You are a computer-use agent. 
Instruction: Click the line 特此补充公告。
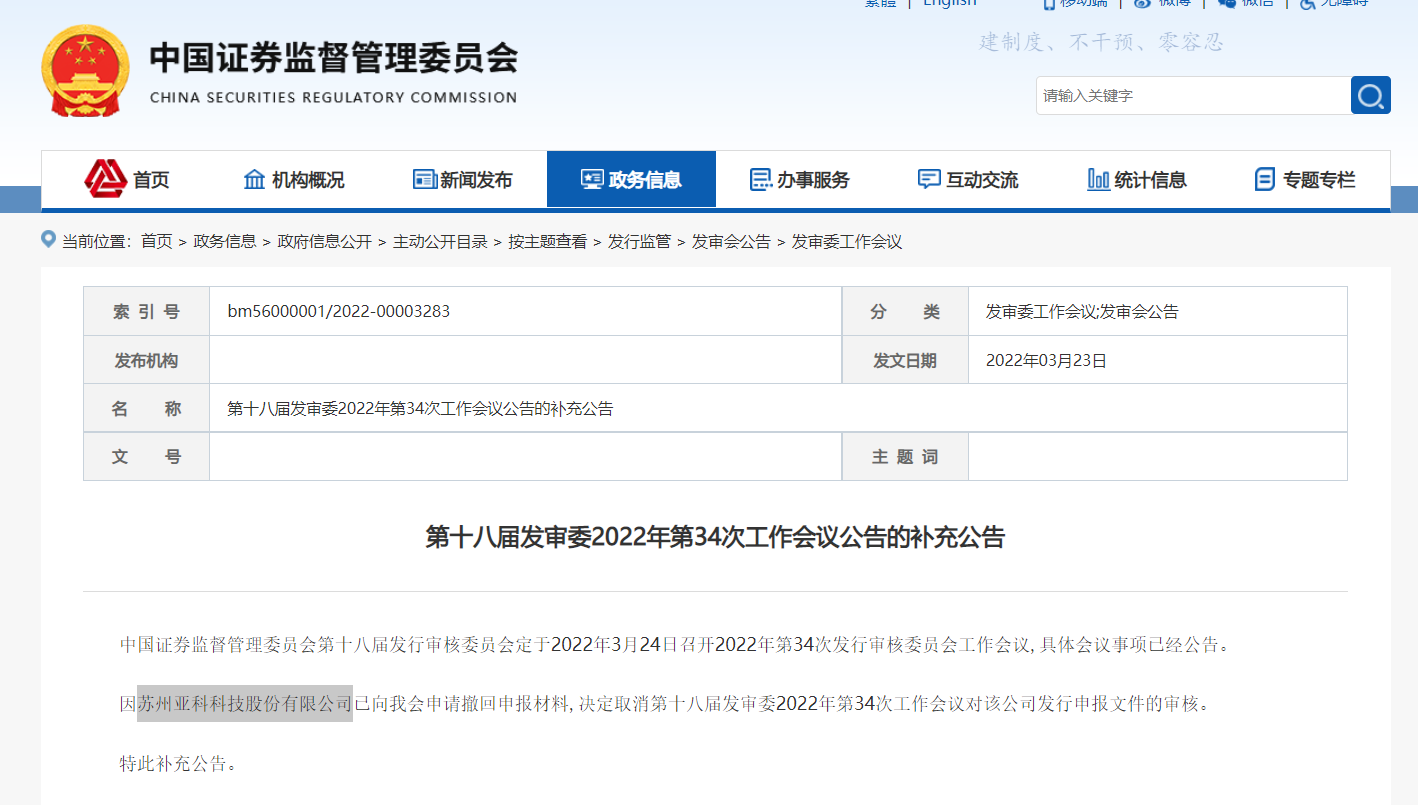pos(178,764)
